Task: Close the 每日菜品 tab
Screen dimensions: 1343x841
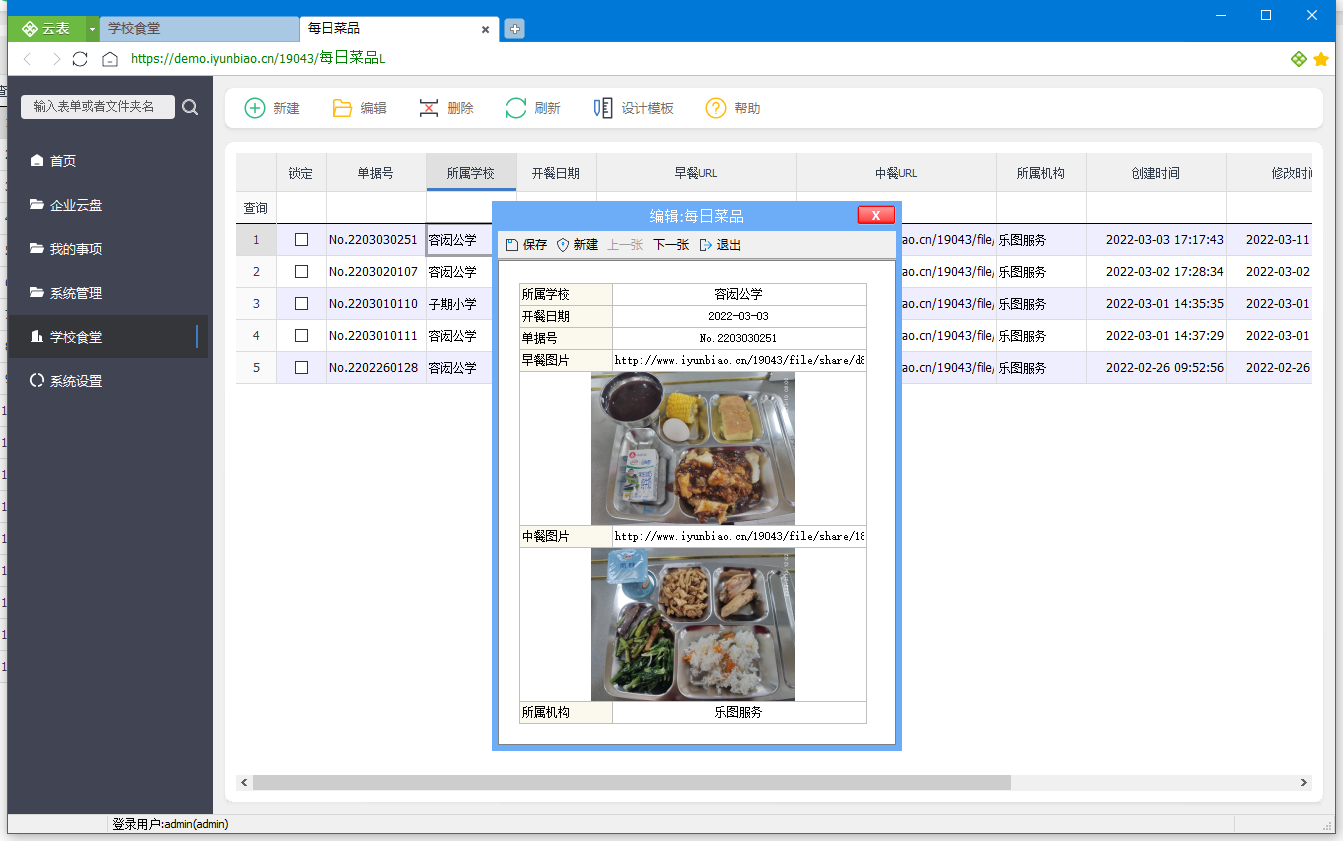Action: pos(485,30)
